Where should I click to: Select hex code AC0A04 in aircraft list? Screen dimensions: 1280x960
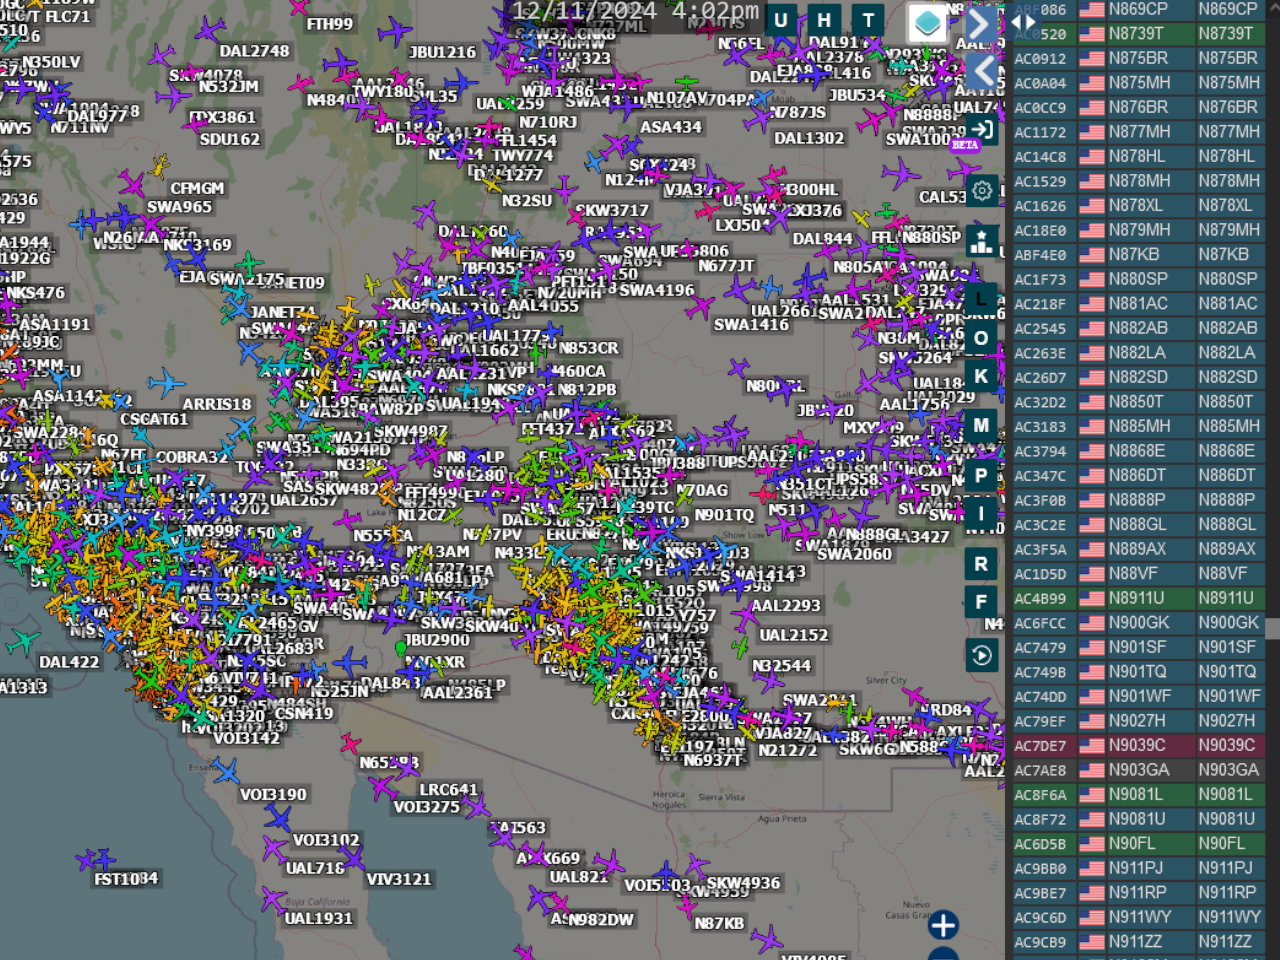point(1040,84)
